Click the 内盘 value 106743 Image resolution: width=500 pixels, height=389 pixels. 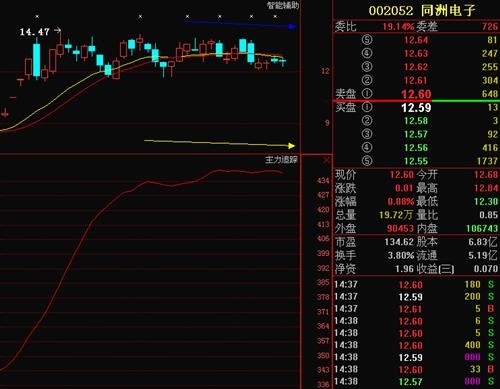point(482,228)
